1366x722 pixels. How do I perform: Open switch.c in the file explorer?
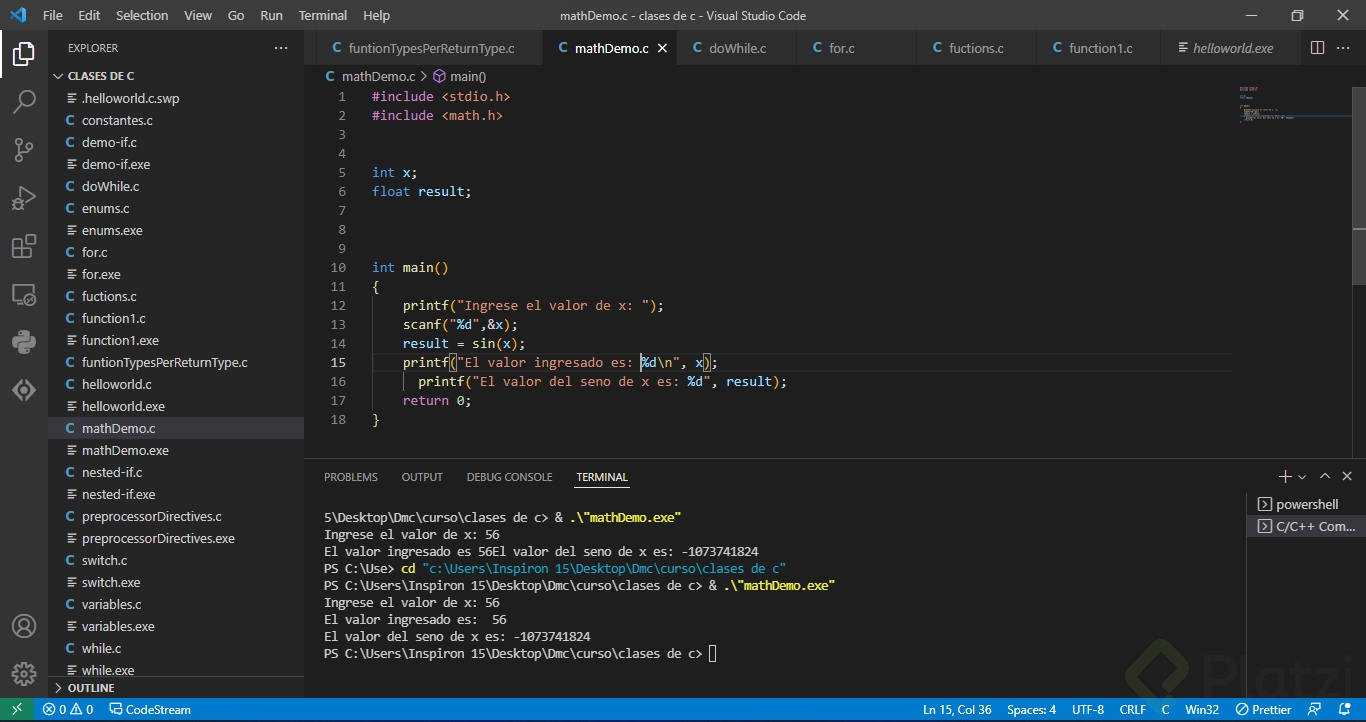tap(104, 560)
